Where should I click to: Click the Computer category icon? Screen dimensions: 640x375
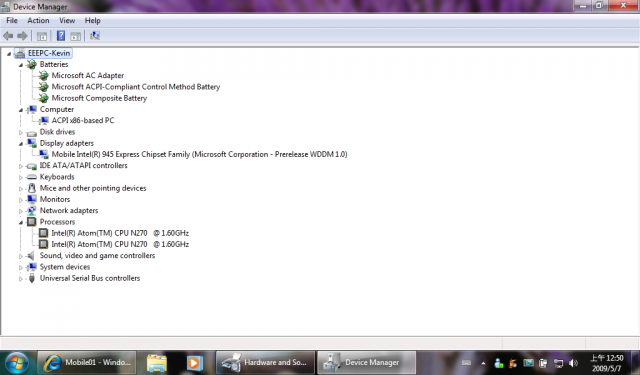[31, 109]
